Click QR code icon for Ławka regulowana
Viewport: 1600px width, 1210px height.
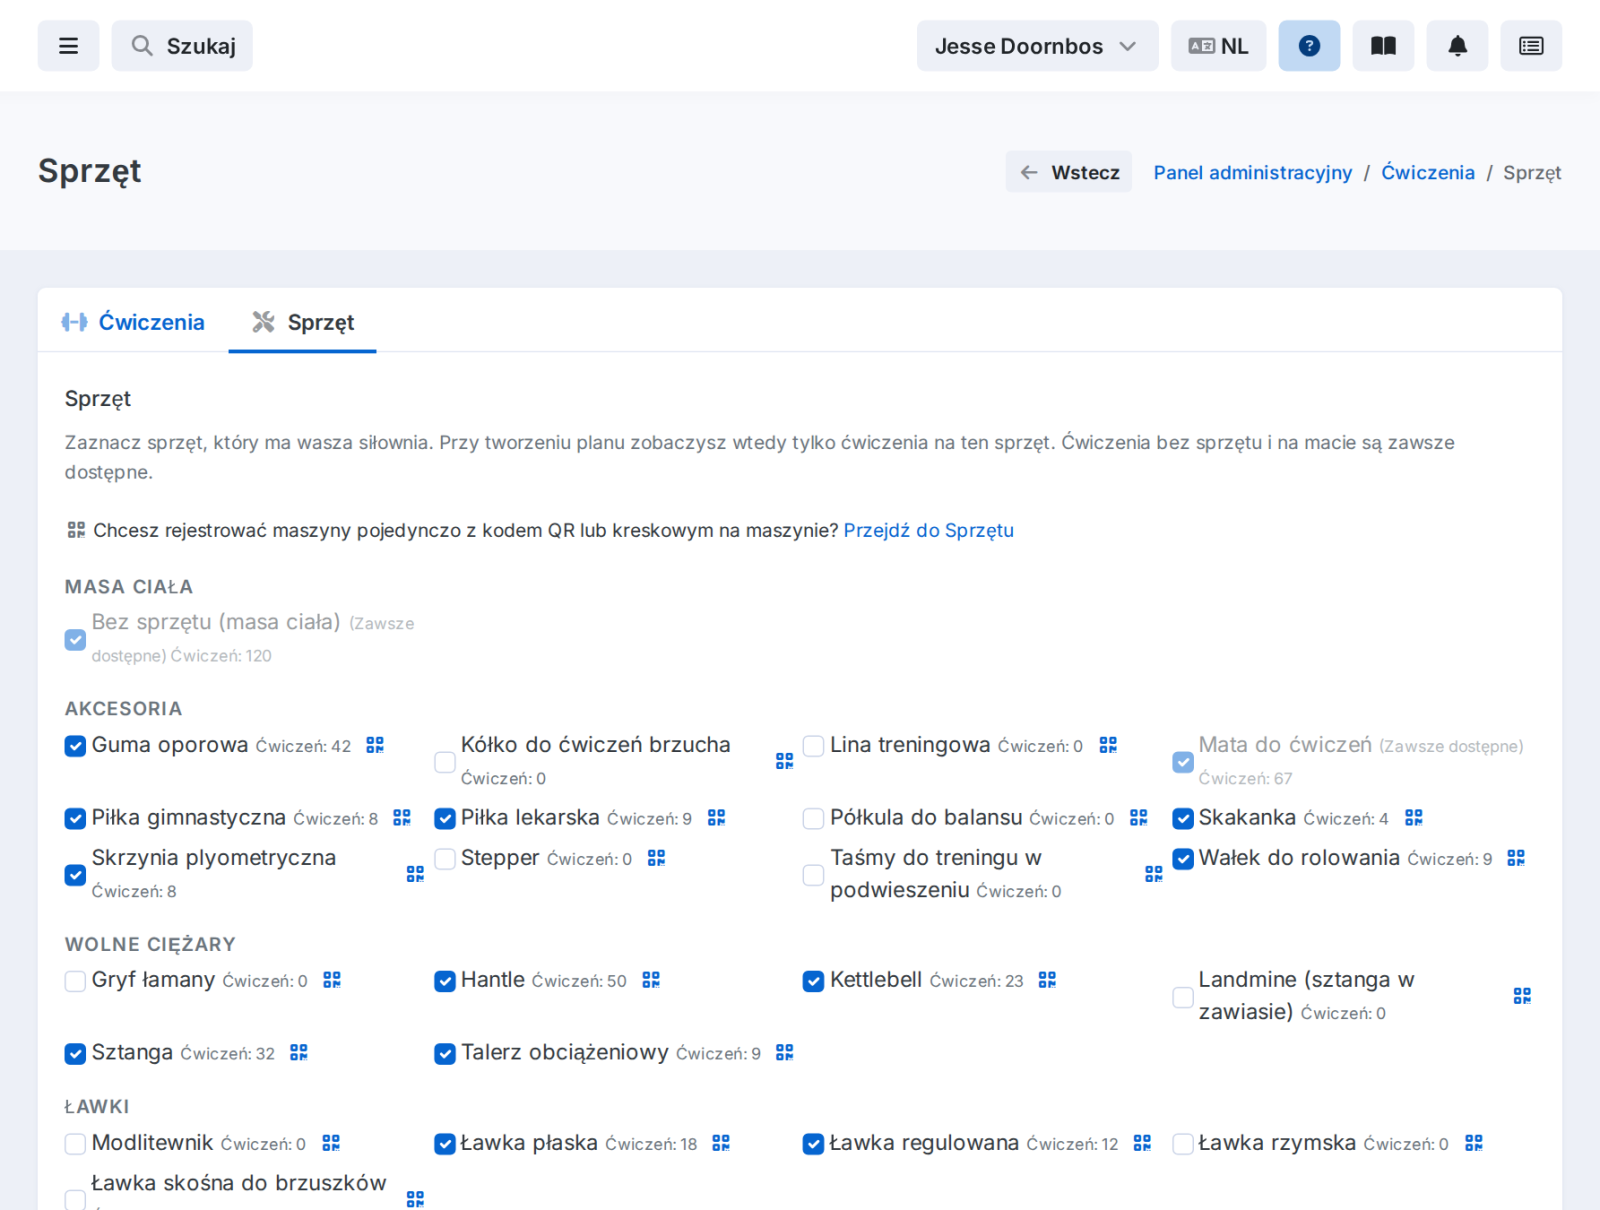[x=1142, y=1143]
